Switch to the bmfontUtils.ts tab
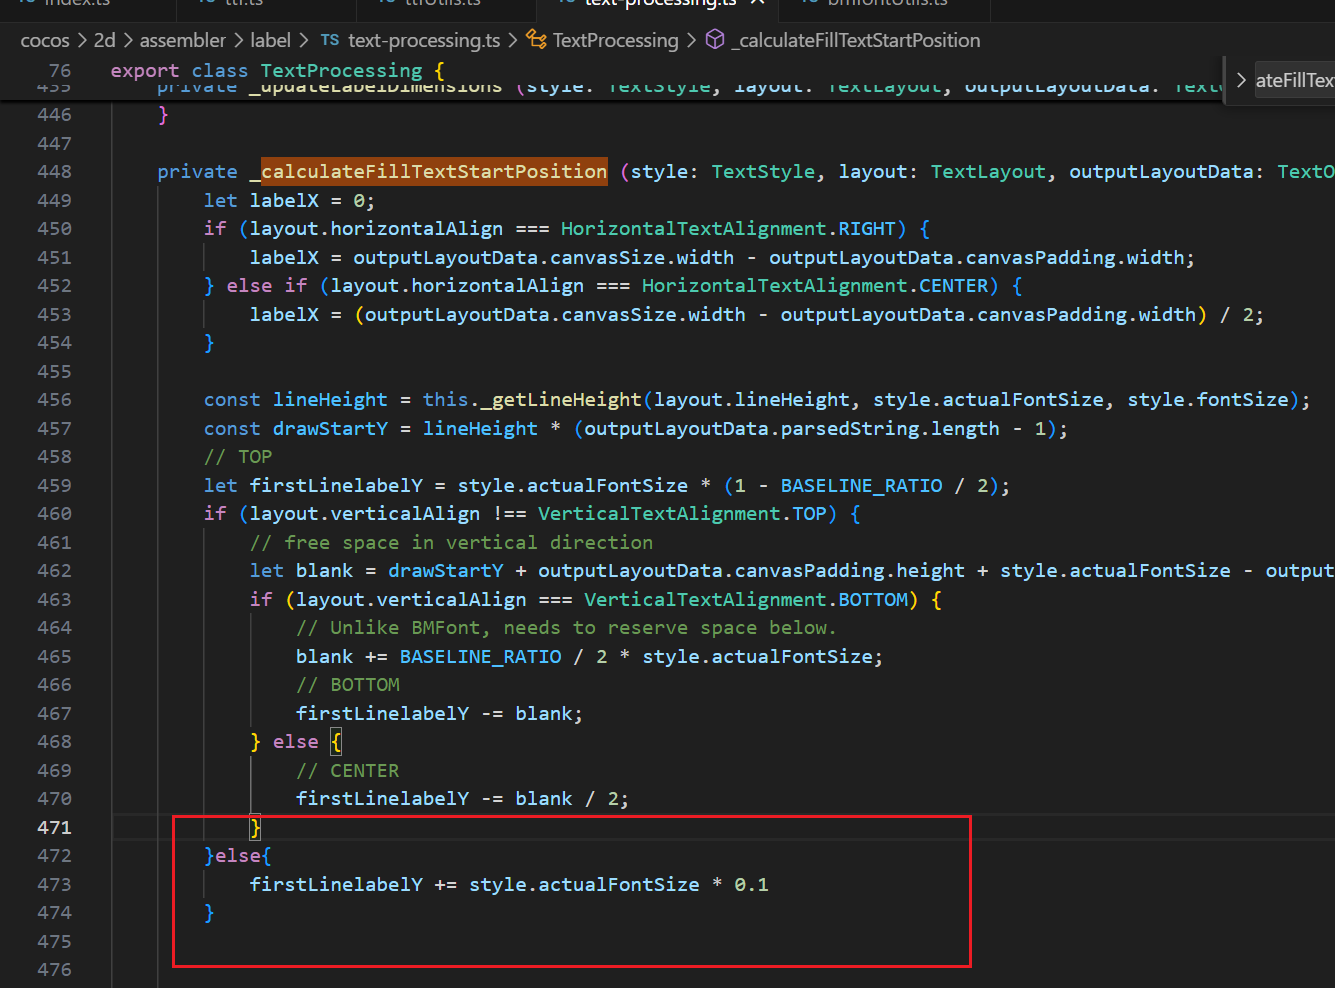The image size is (1335, 988). pos(886,3)
